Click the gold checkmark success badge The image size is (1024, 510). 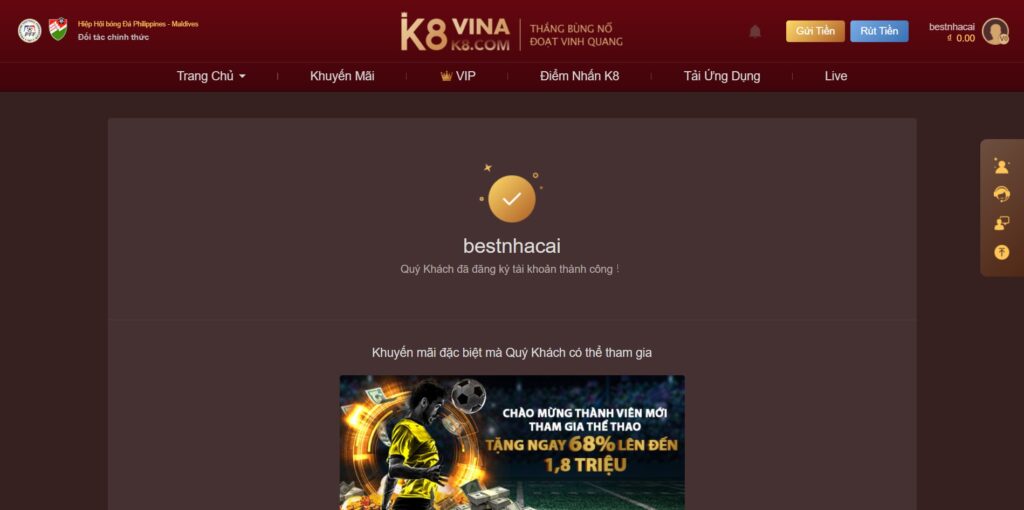click(x=512, y=199)
